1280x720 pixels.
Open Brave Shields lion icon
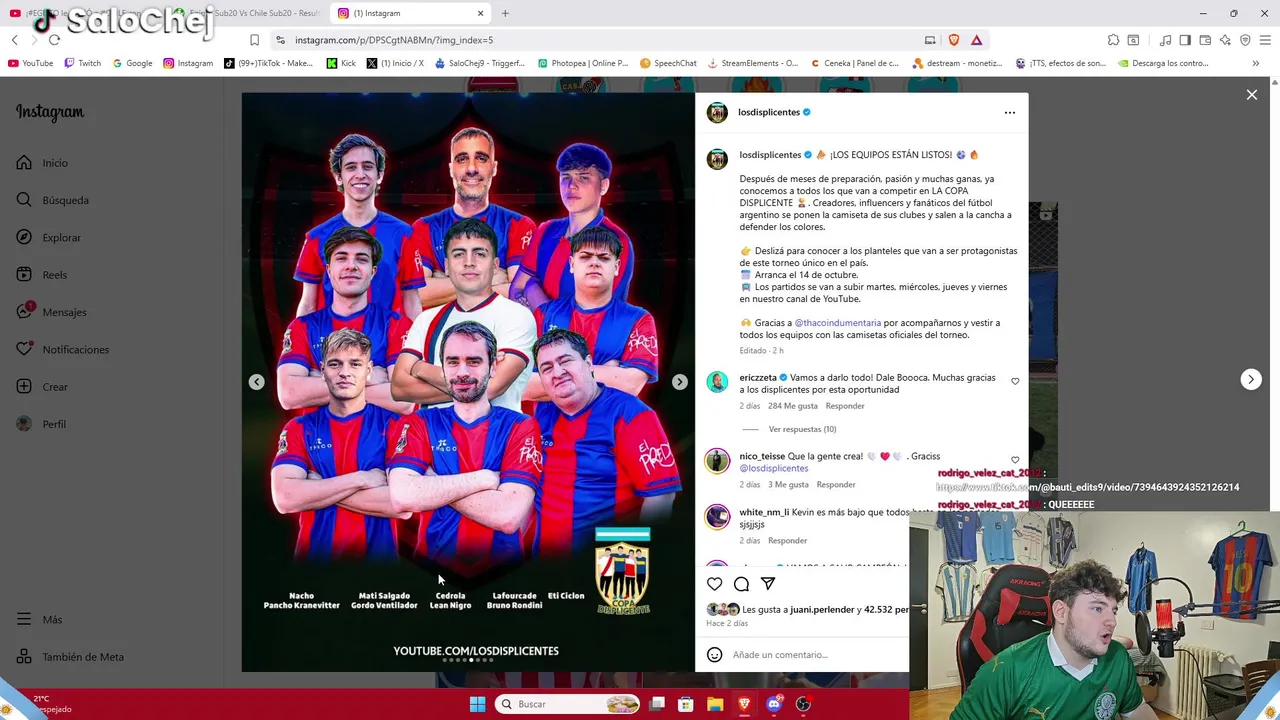tap(953, 40)
